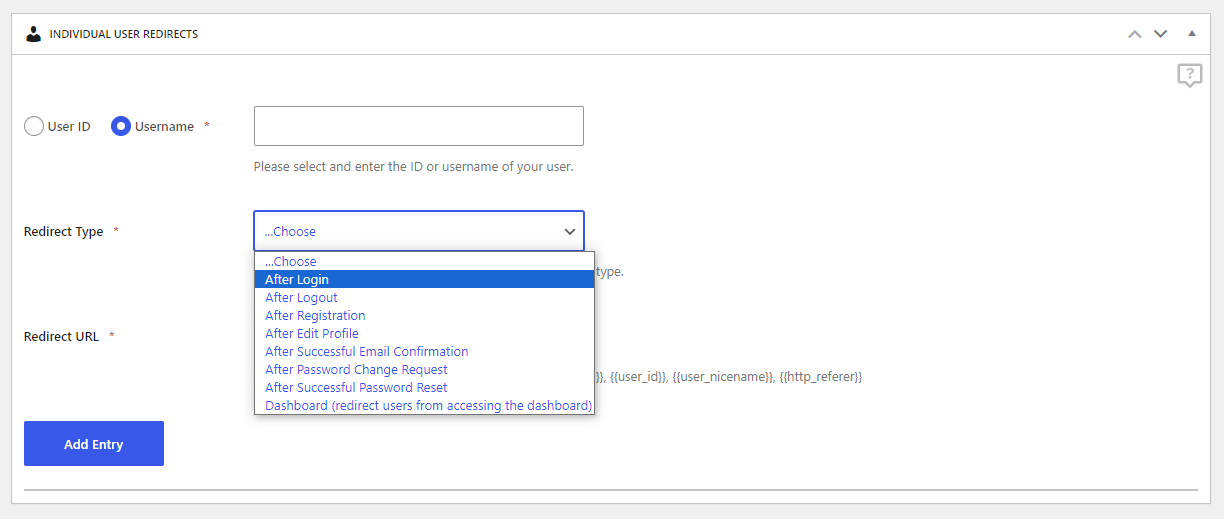
Task: Select the Username radio button
Action: 121,126
